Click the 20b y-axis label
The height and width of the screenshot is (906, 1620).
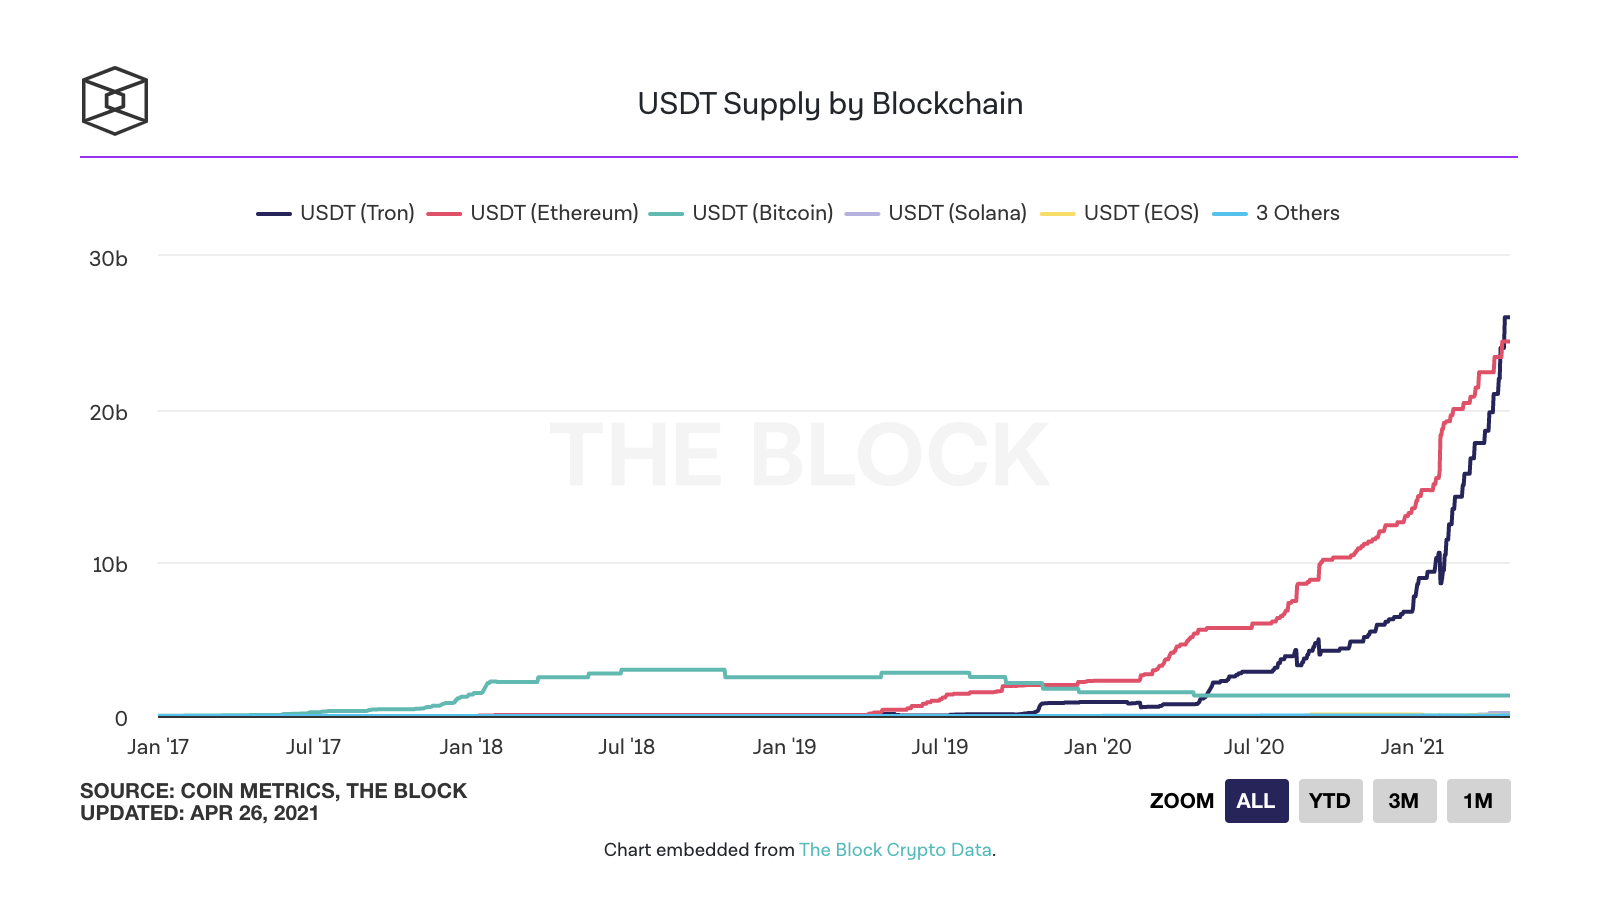click(x=108, y=412)
